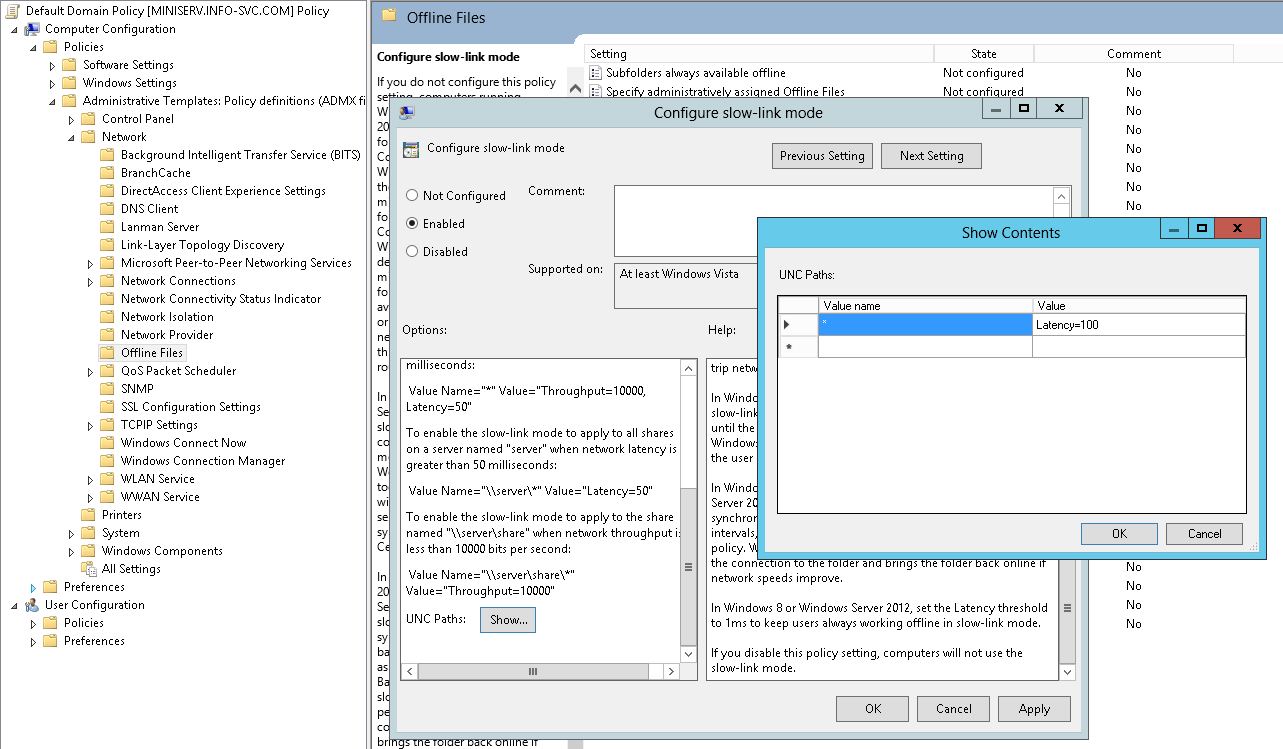Sort by the Comment column header

point(1134,54)
